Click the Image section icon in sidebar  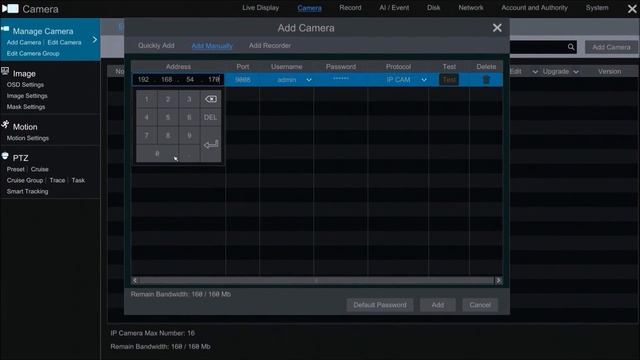pos(5,71)
